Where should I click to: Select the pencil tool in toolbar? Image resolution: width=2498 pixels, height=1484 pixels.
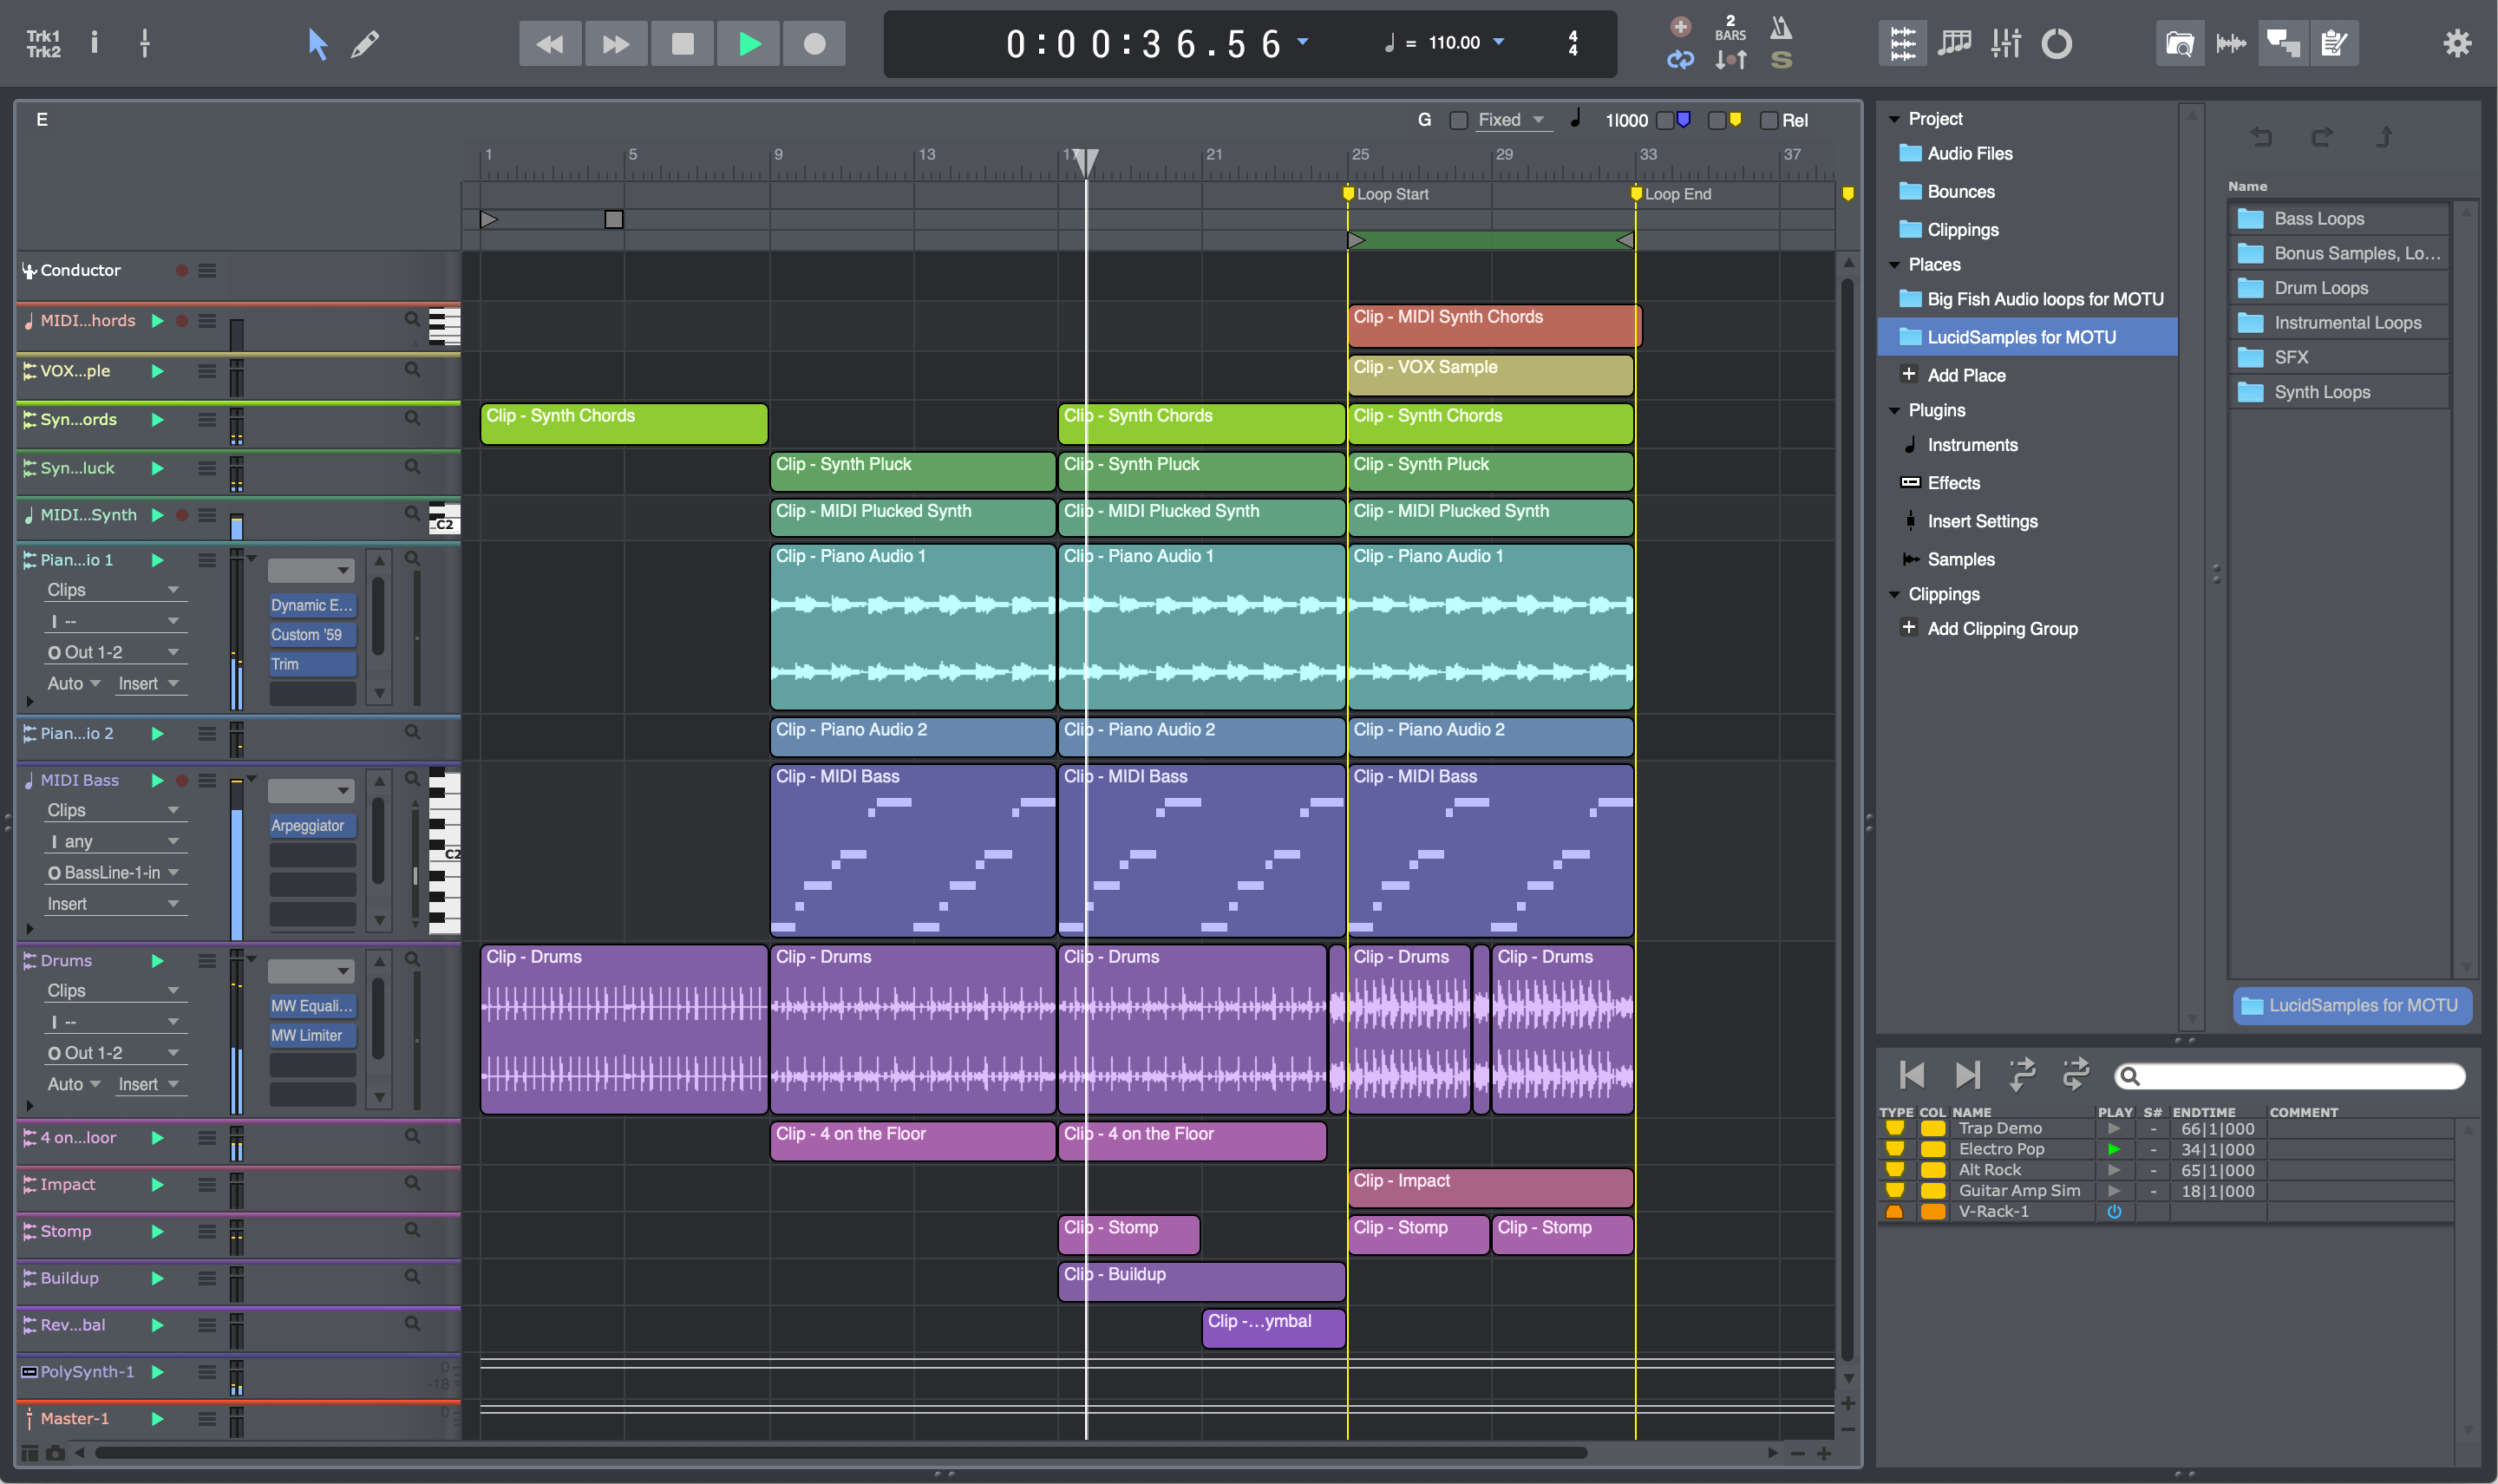365,44
